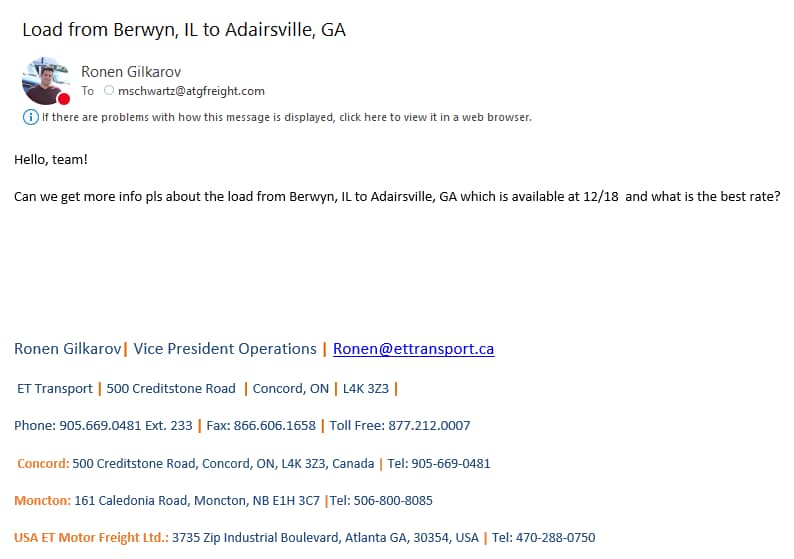Screen dimensions: 794x559
Task: Click presence circle beside mschwartz@atgfreight.com
Action: tap(108, 91)
